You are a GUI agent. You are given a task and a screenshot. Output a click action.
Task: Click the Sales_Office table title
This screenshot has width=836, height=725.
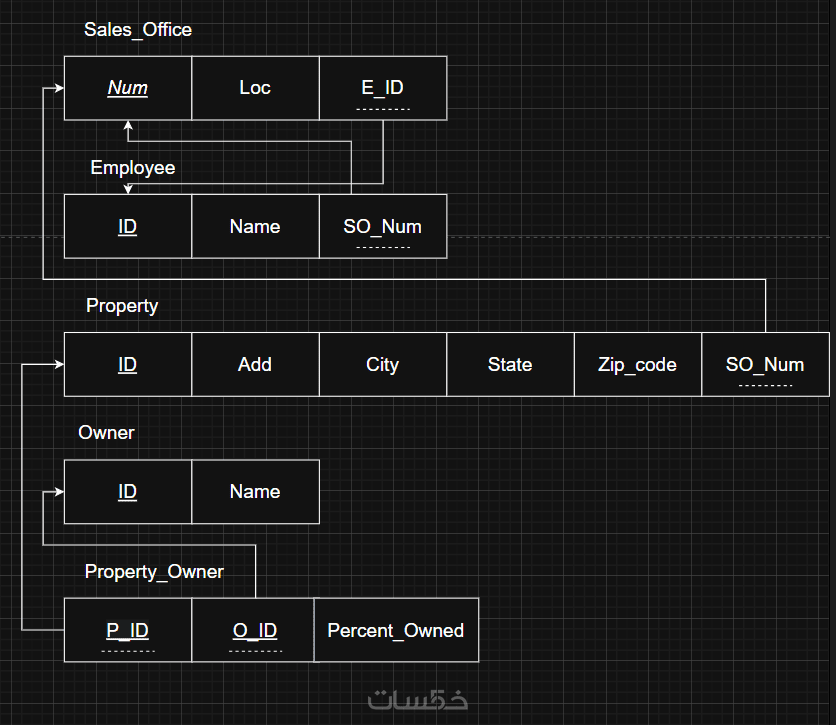138,30
